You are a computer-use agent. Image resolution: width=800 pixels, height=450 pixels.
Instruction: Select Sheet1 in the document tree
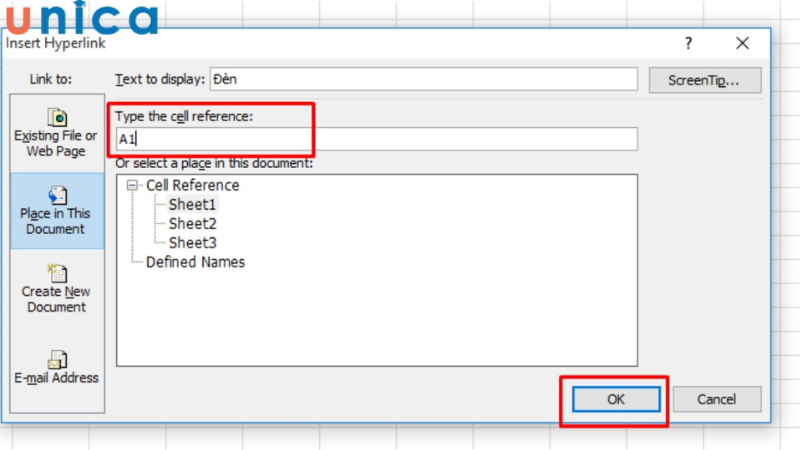(x=192, y=205)
